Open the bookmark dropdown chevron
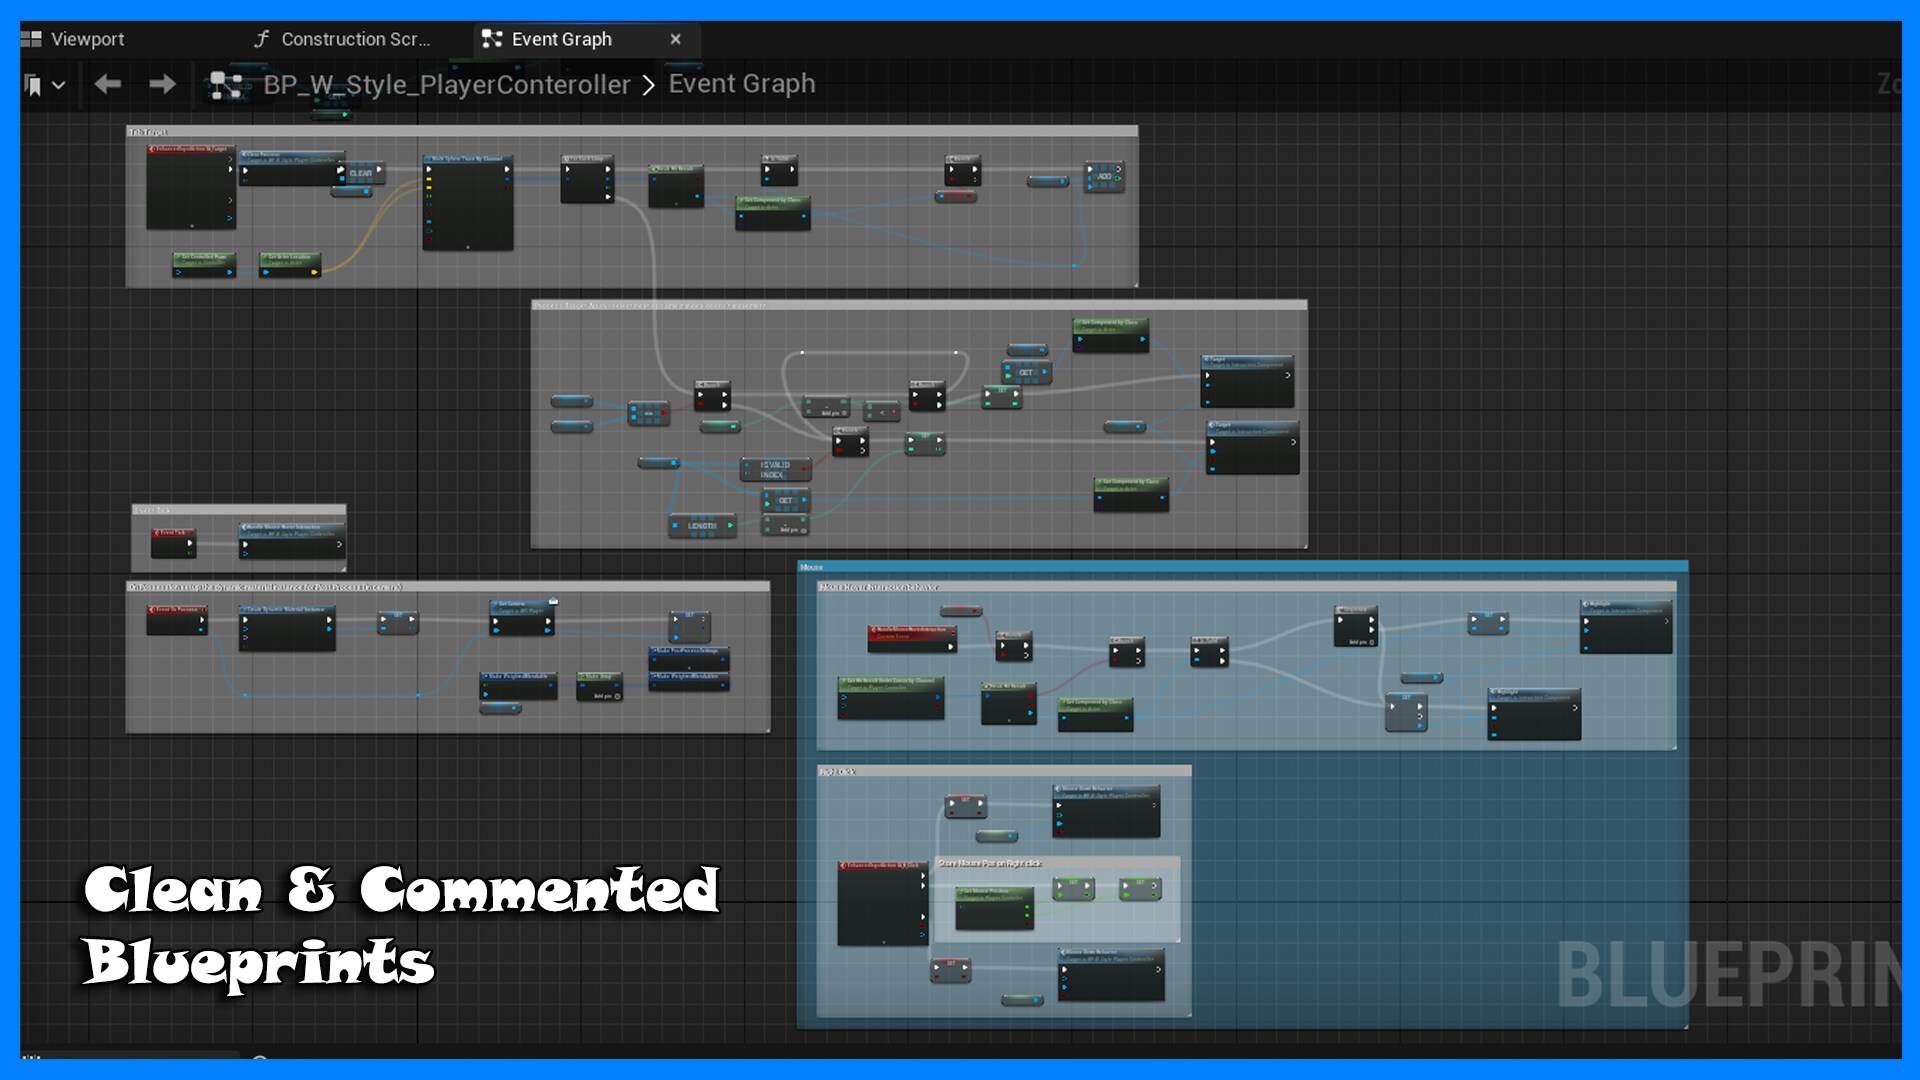This screenshot has height=1080, width=1920. [57, 85]
